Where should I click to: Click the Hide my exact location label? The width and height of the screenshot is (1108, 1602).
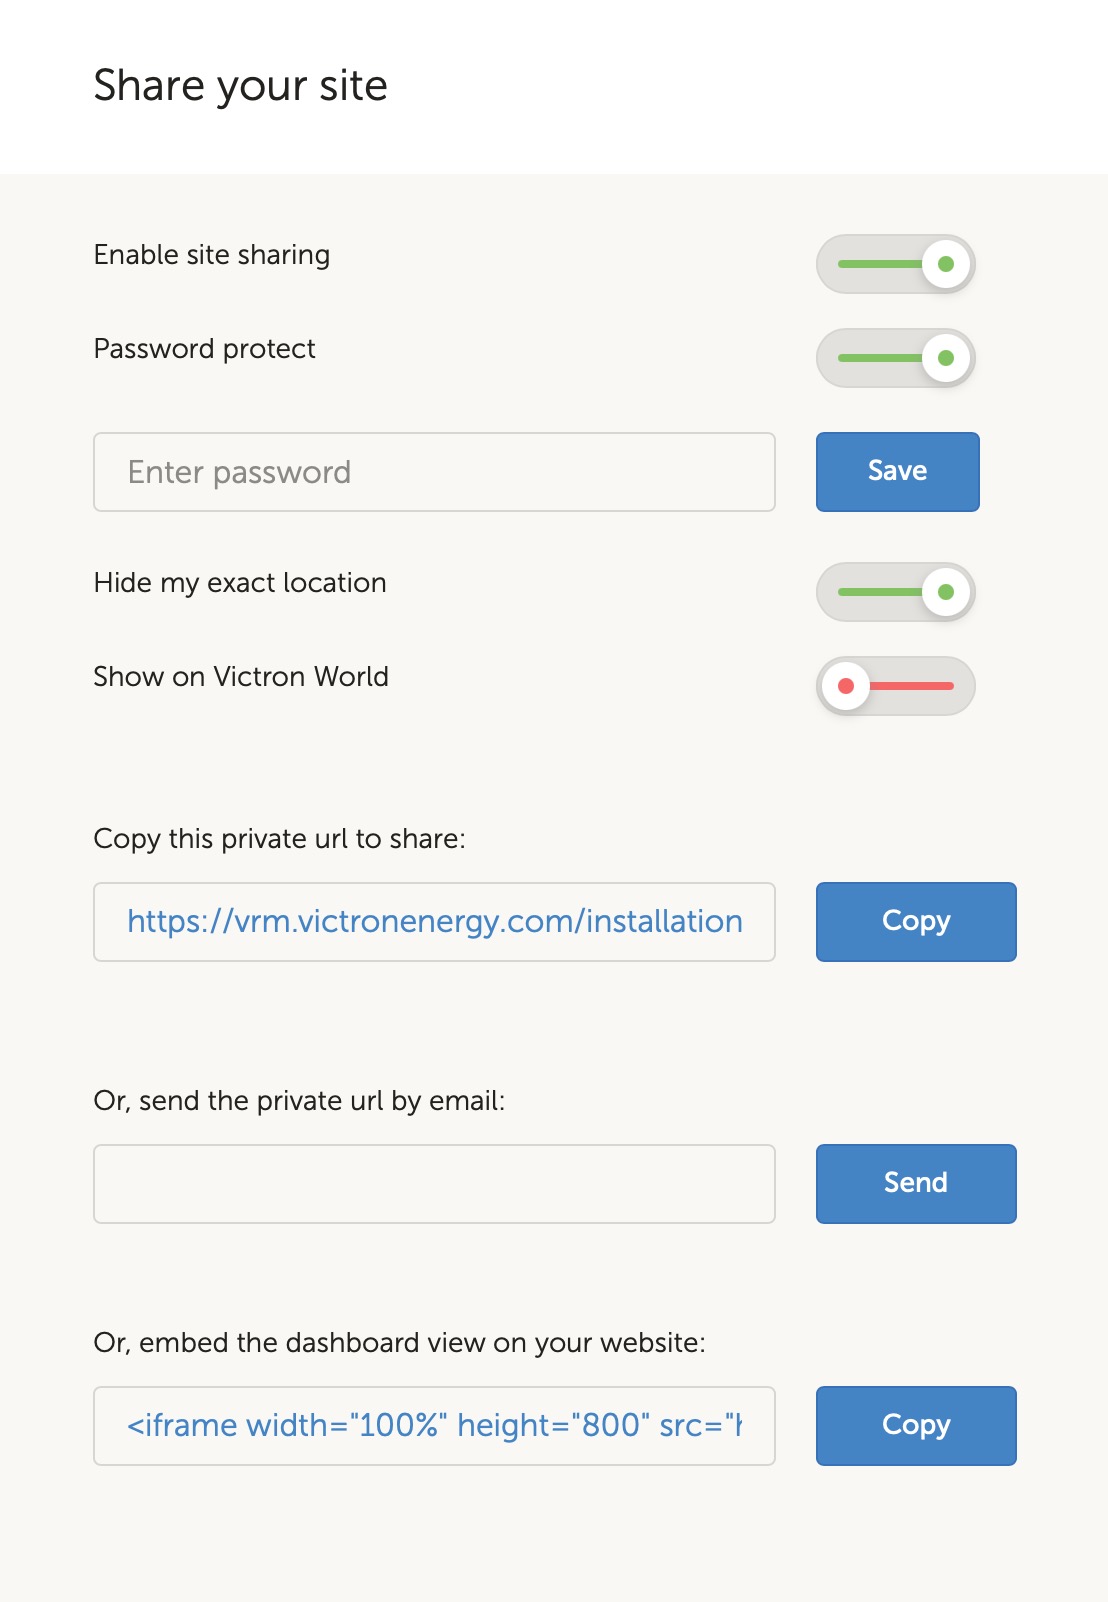240,583
